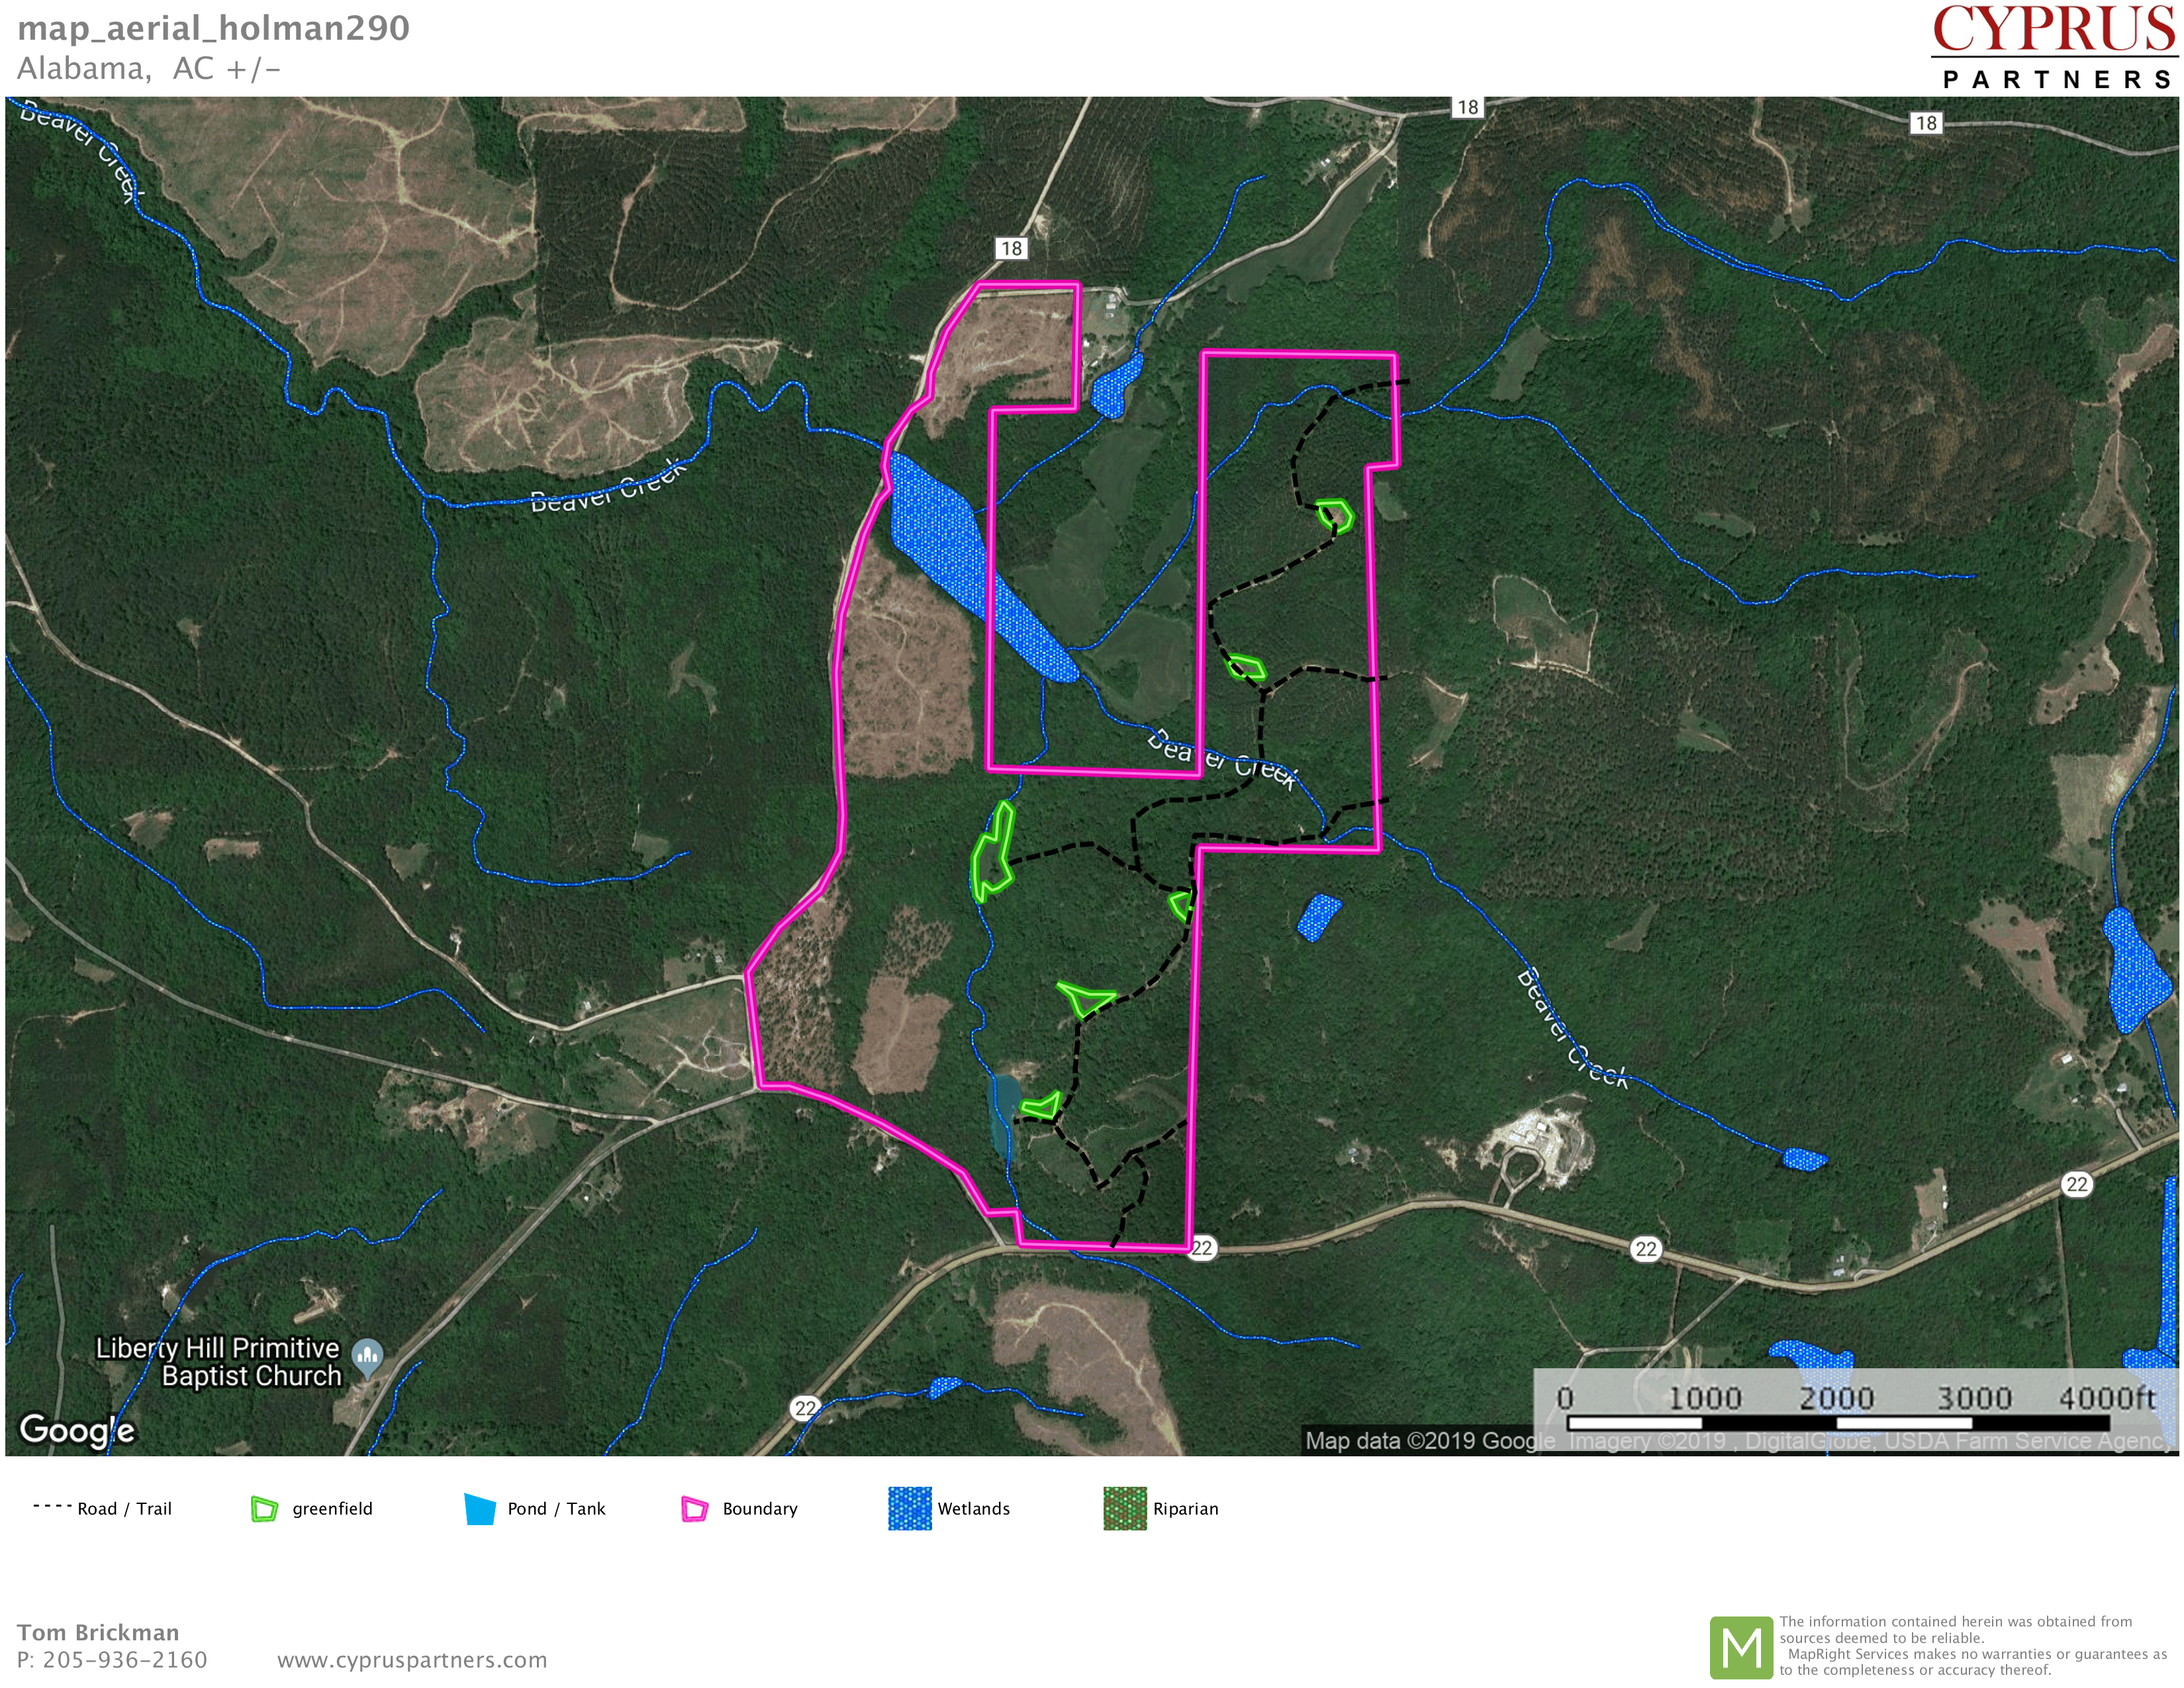
Task: Click the Wetlands legend pattern swatch
Action: (x=909, y=1508)
